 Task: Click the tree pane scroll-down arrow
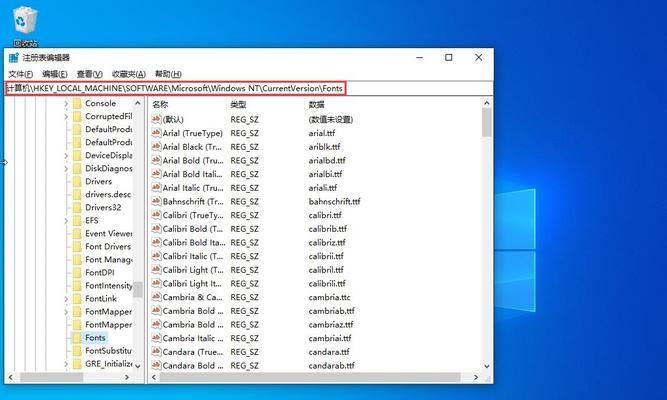(x=137, y=365)
